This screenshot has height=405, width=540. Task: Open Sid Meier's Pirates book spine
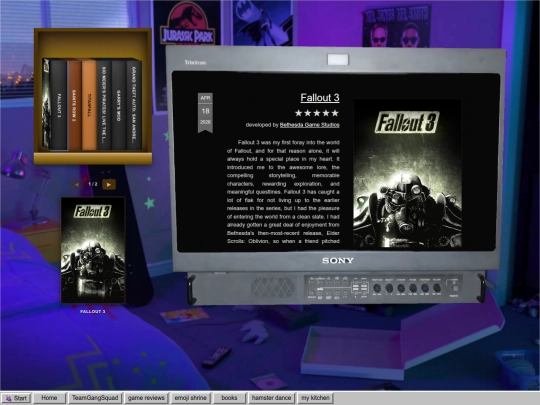[104, 105]
